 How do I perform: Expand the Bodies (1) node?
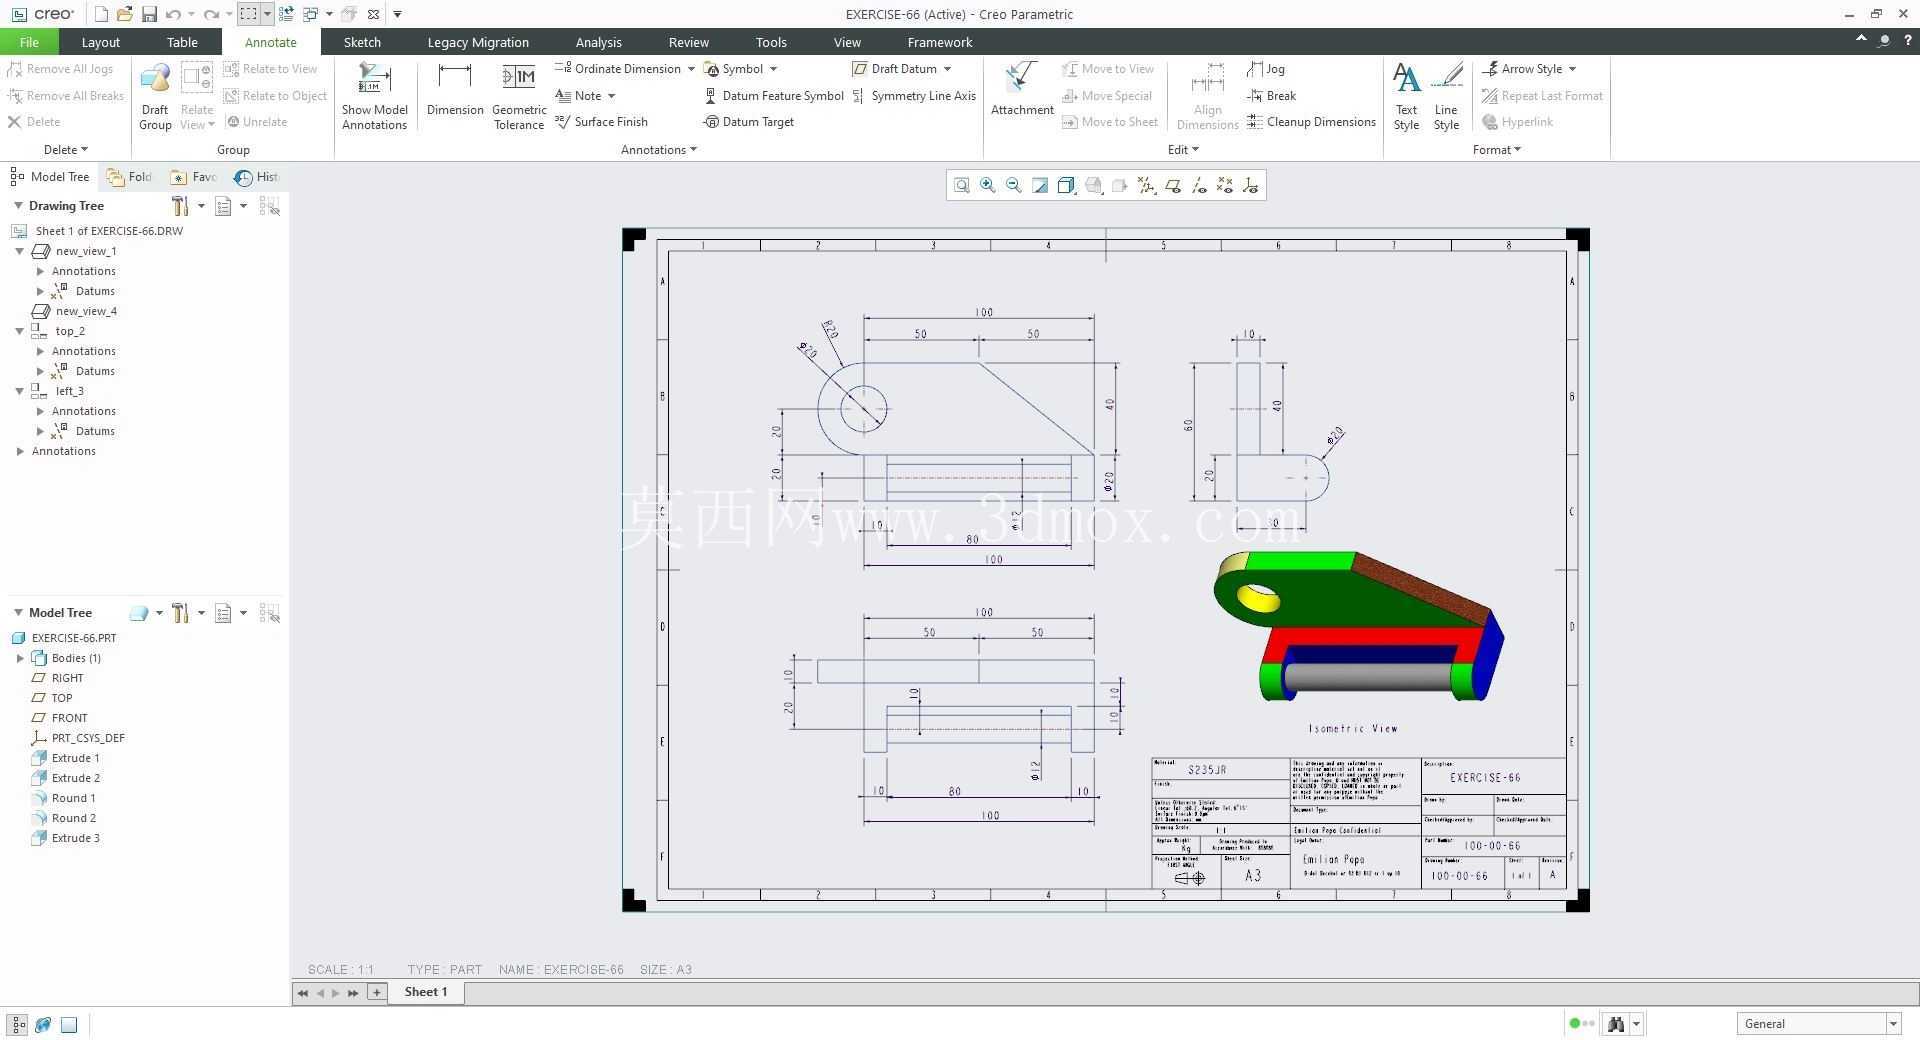point(20,658)
